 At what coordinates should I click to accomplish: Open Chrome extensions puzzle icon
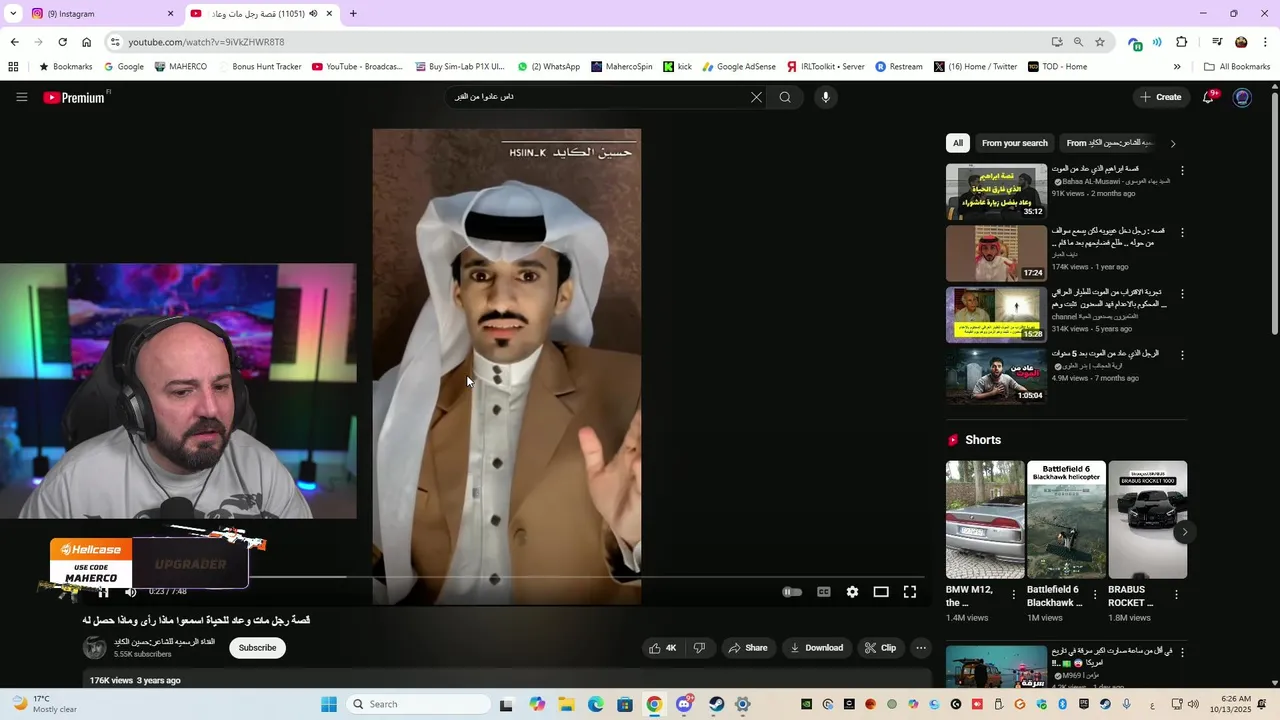[x=1182, y=42]
